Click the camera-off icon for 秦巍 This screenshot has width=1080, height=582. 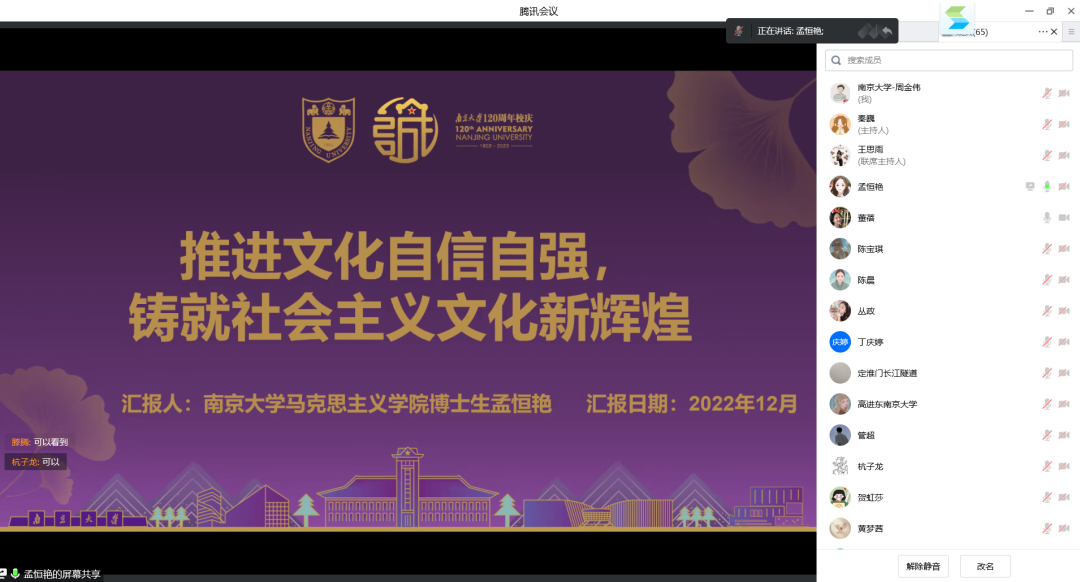click(1064, 125)
